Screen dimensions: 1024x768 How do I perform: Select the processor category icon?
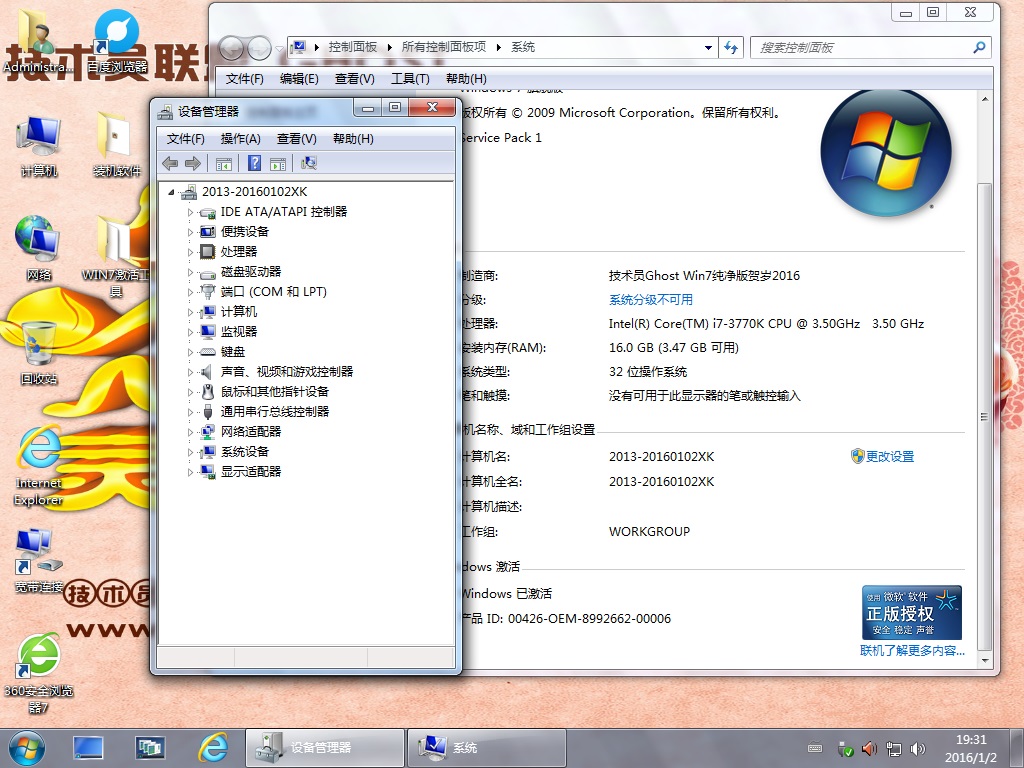[x=208, y=251]
